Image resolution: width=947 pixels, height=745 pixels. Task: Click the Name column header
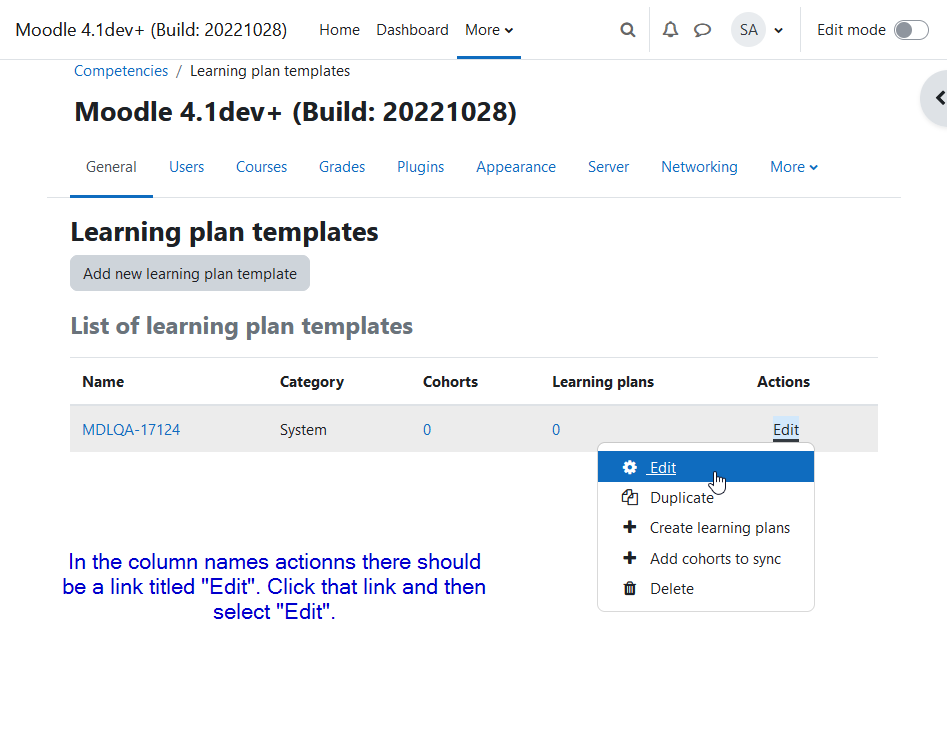tap(103, 382)
